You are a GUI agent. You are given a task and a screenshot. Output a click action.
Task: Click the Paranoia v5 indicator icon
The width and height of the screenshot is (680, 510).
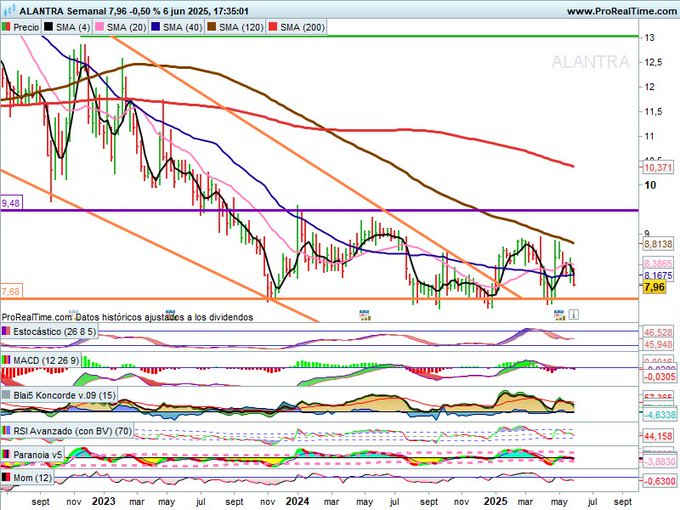(x=6, y=454)
